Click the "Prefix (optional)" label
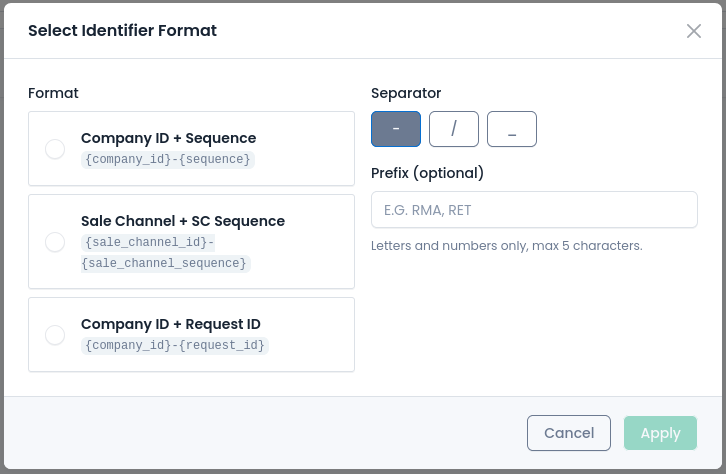The height and width of the screenshot is (474, 726). click(x=427, y=173)
